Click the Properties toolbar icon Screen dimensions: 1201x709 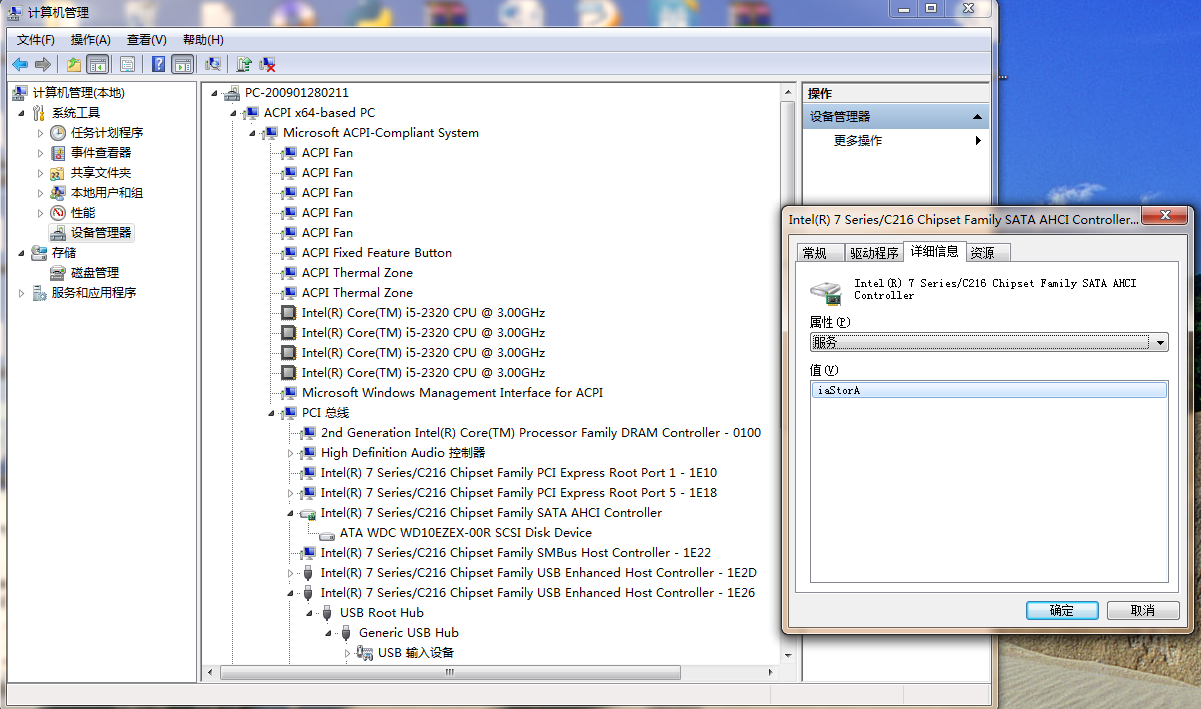[x=127, y=65]
